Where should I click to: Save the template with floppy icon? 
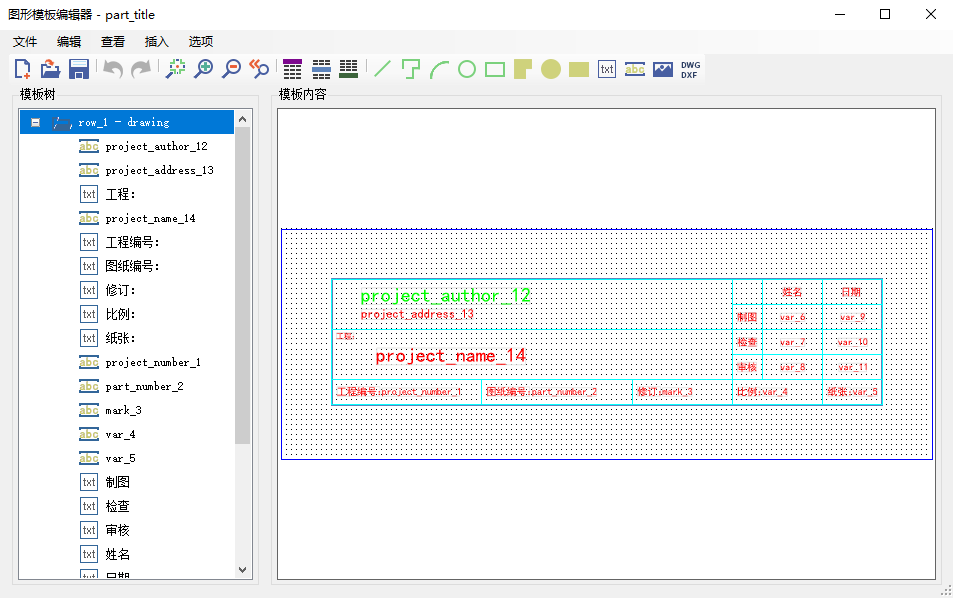(x=79, y=69)
